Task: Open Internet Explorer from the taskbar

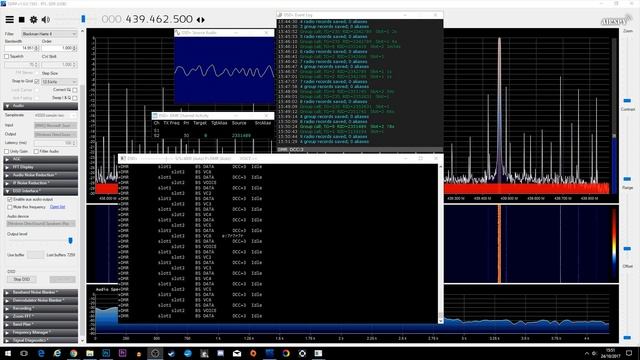Action: (x=57, y=353)
